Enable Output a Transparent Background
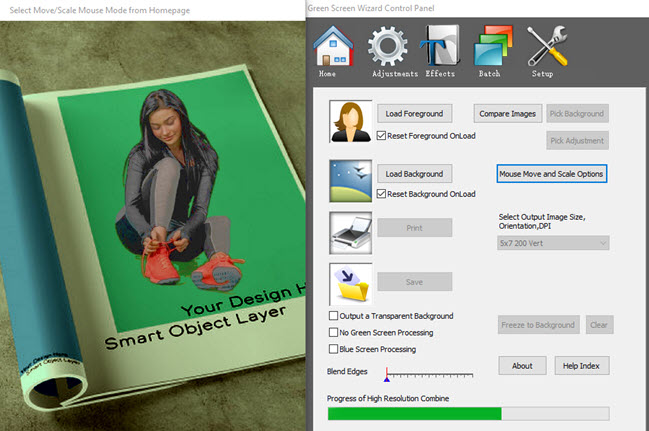This screenshot has width=649, height=431. coord(333,316)
